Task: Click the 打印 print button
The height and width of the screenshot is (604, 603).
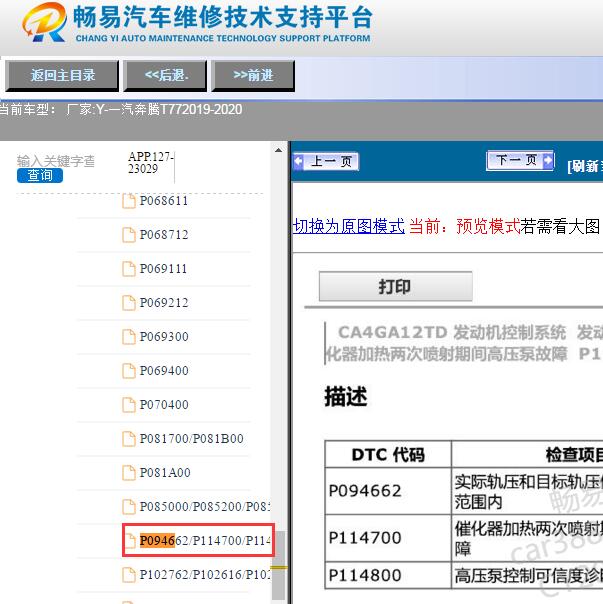Action: pyautogui.click(x=396, y=286)
